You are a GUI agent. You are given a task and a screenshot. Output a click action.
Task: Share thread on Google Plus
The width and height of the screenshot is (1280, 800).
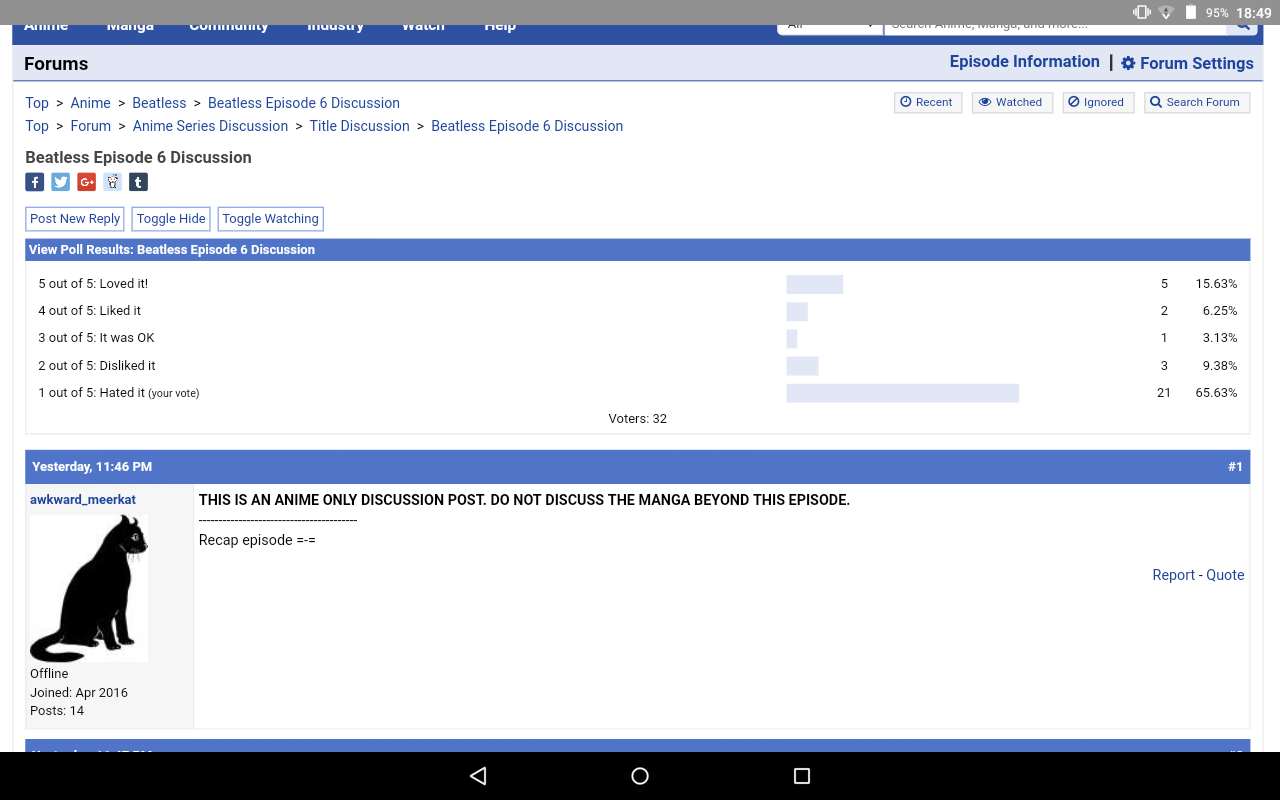(x=87, y=182)
